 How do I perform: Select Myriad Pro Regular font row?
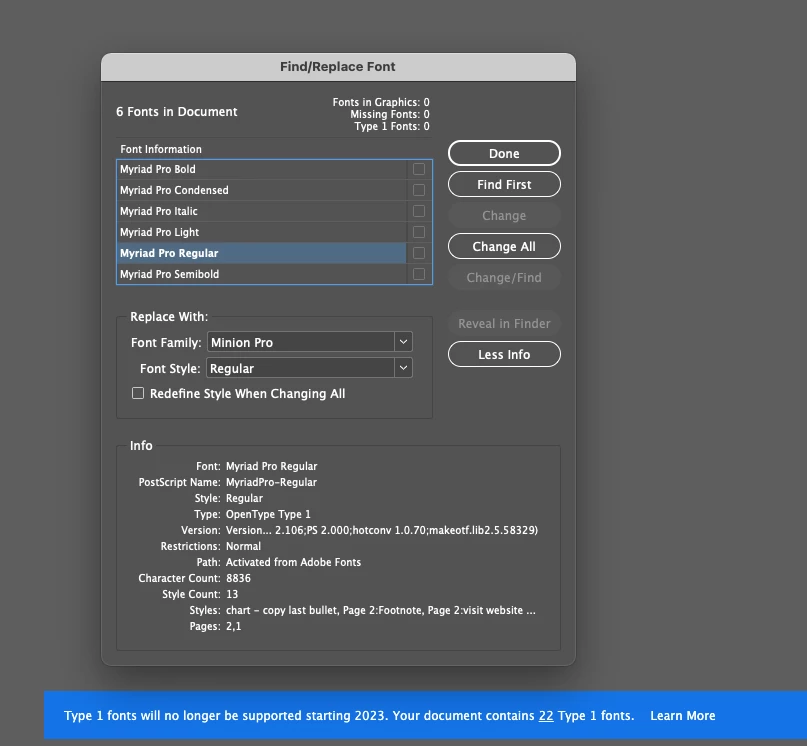(261, 253)
